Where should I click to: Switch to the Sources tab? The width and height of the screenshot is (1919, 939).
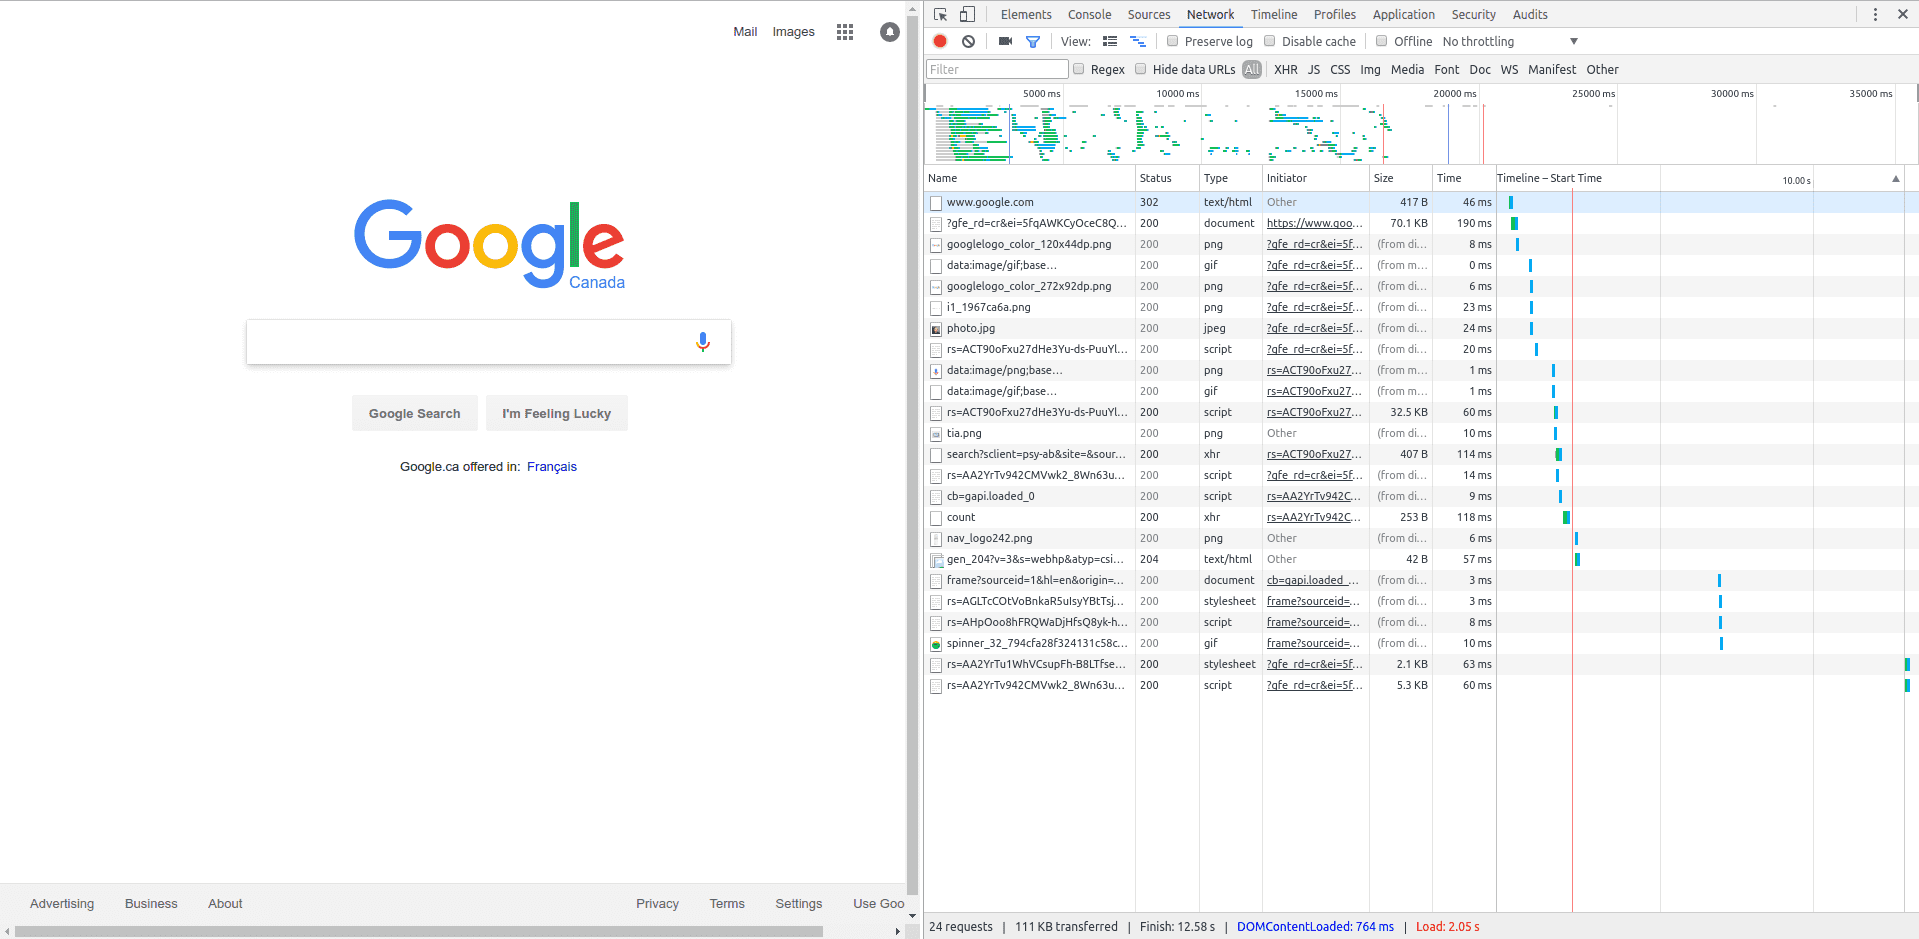coord(1149,14)
